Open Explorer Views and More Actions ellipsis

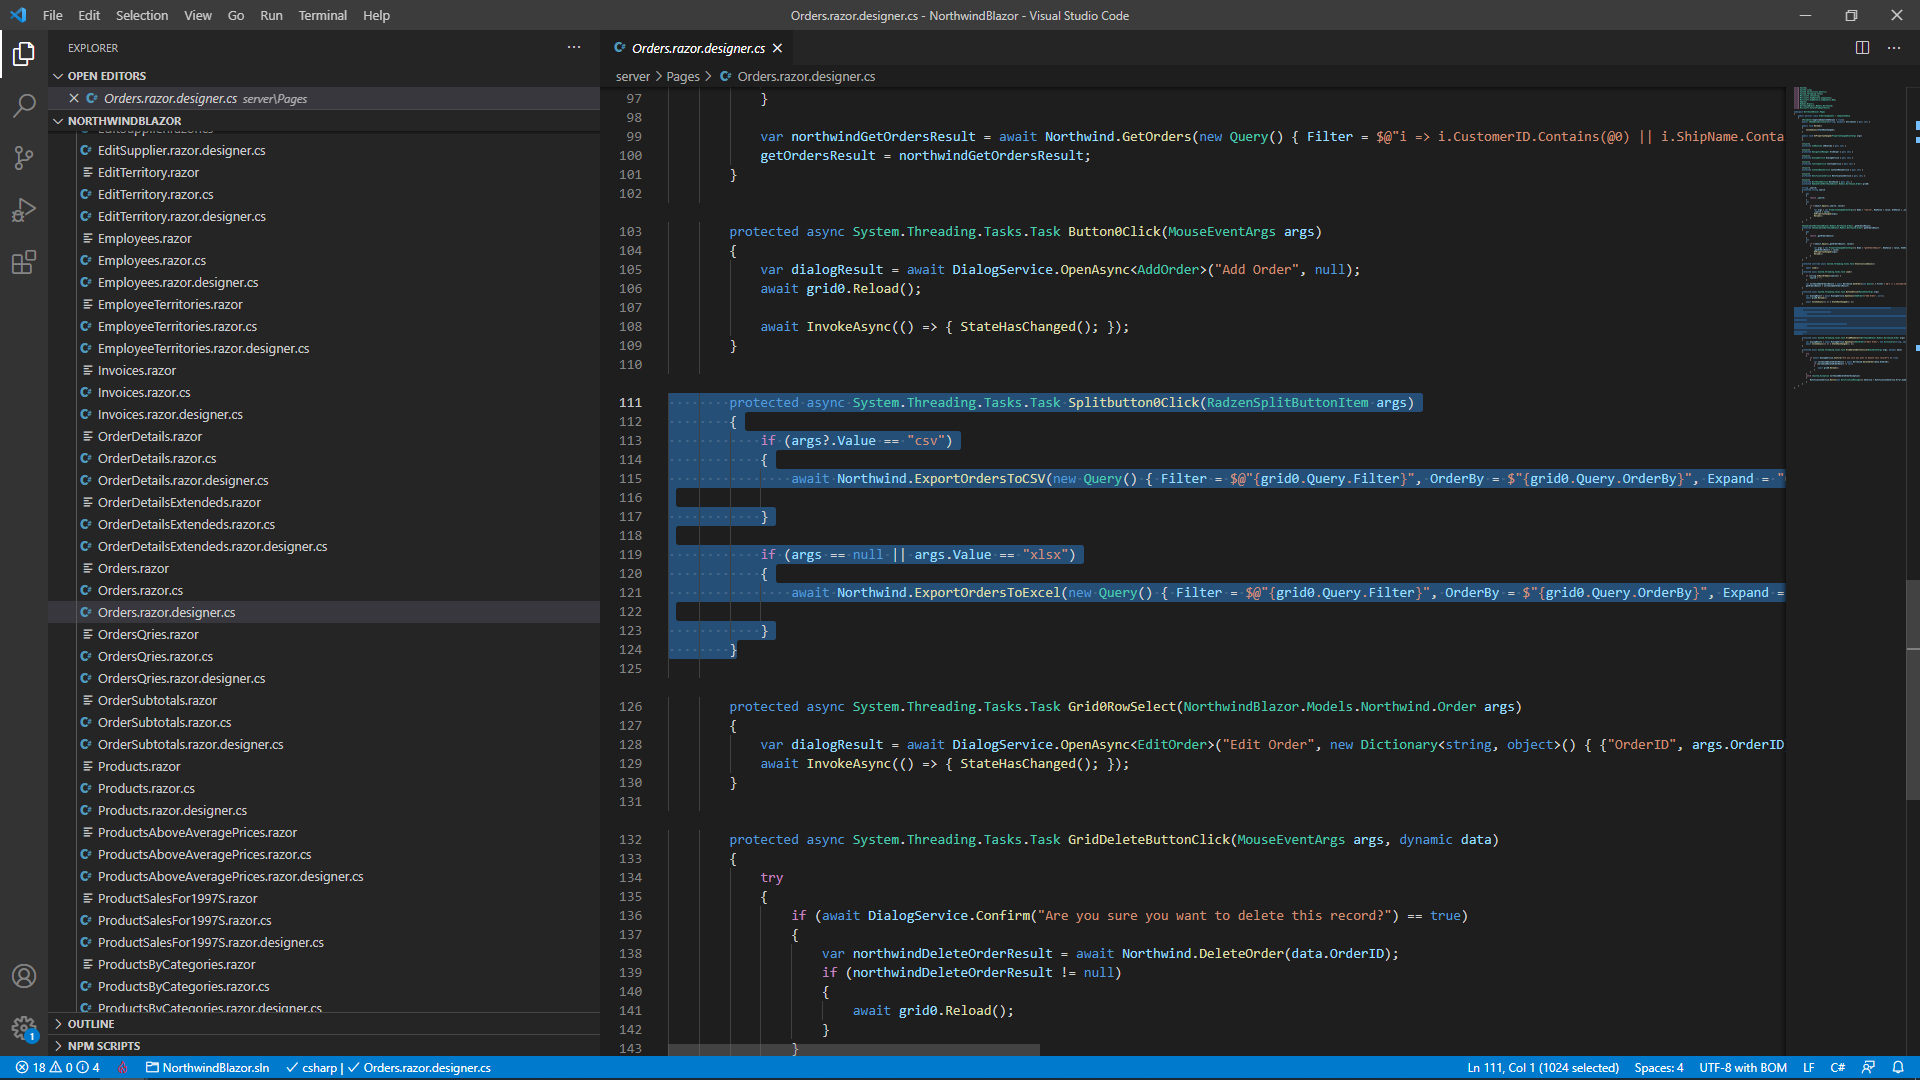574,47
